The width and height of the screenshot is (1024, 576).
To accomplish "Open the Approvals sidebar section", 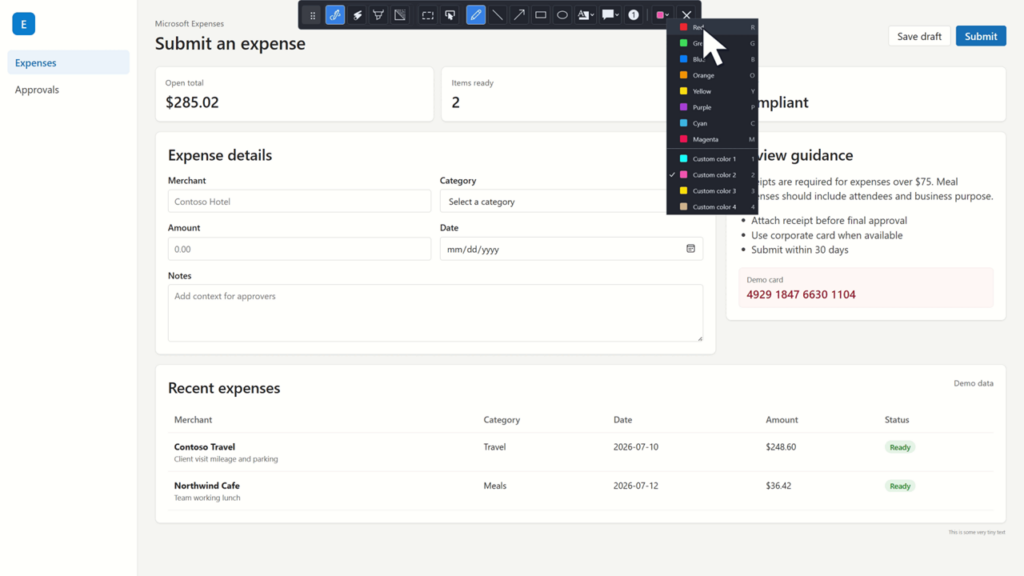I will [x=69, y=89].
